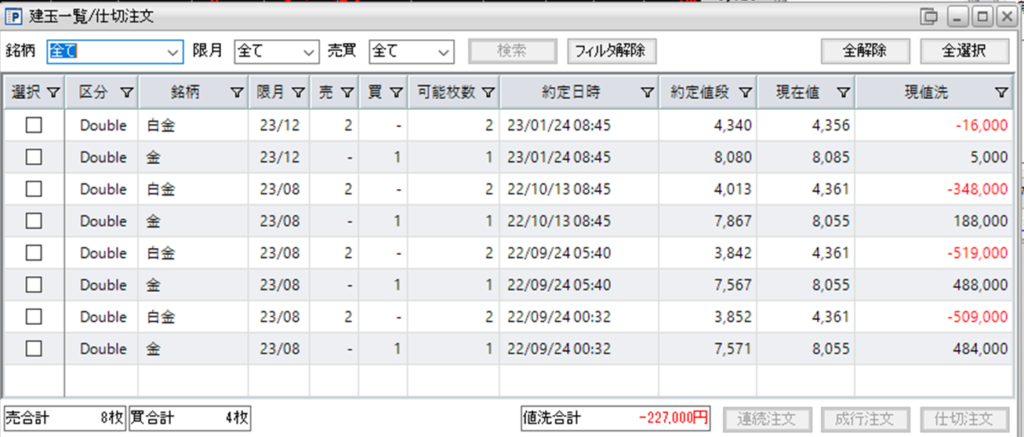
Task: Enable checkbox for 白金 row priced 3,852
Action: [33, 317]
